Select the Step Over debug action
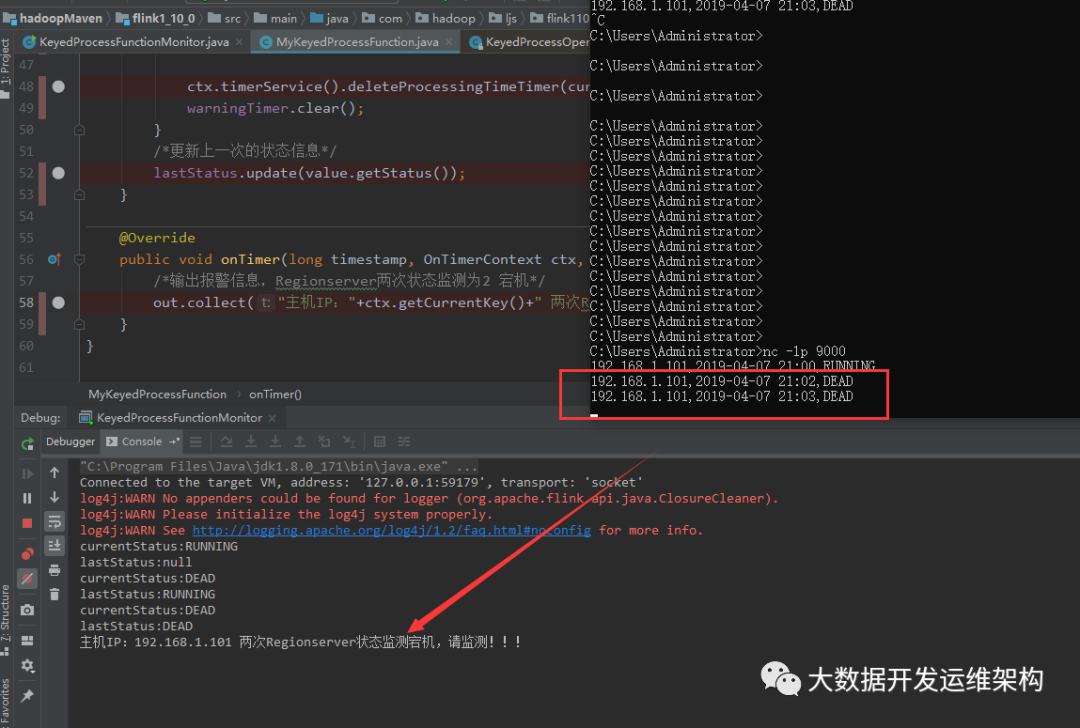Screen dimensions: 1080x728 point(228,441)
